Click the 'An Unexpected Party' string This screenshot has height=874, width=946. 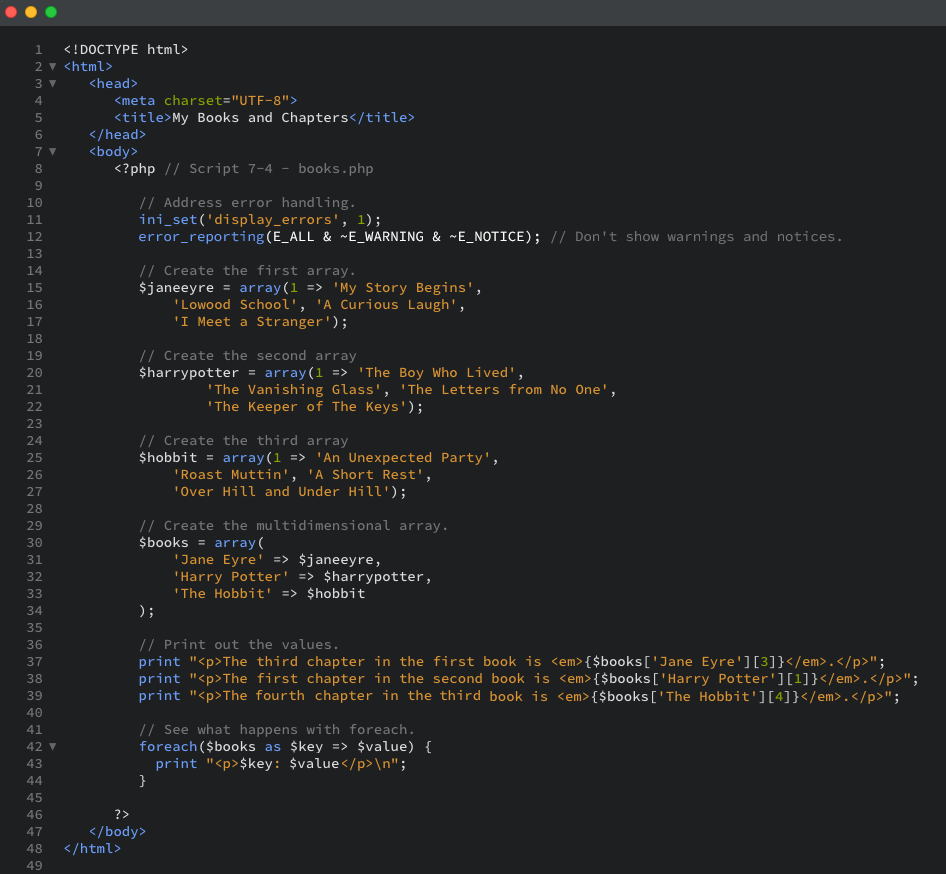click(x=403, y=457)
